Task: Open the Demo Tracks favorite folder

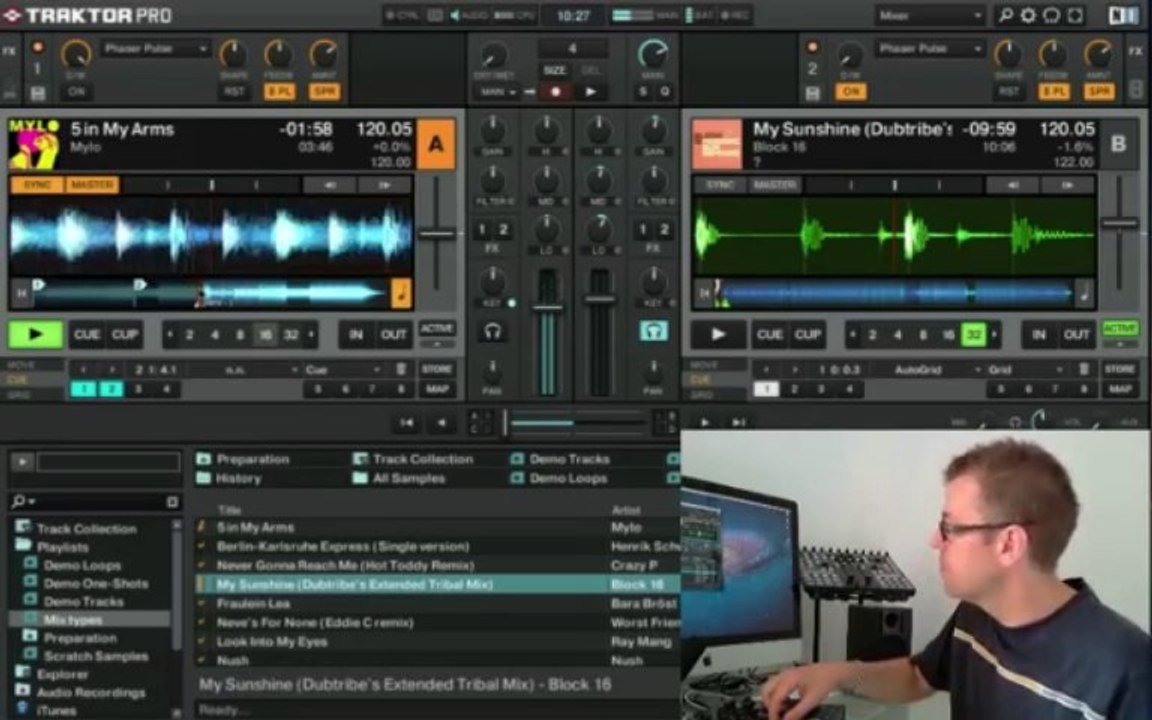Action: point(561,459)
